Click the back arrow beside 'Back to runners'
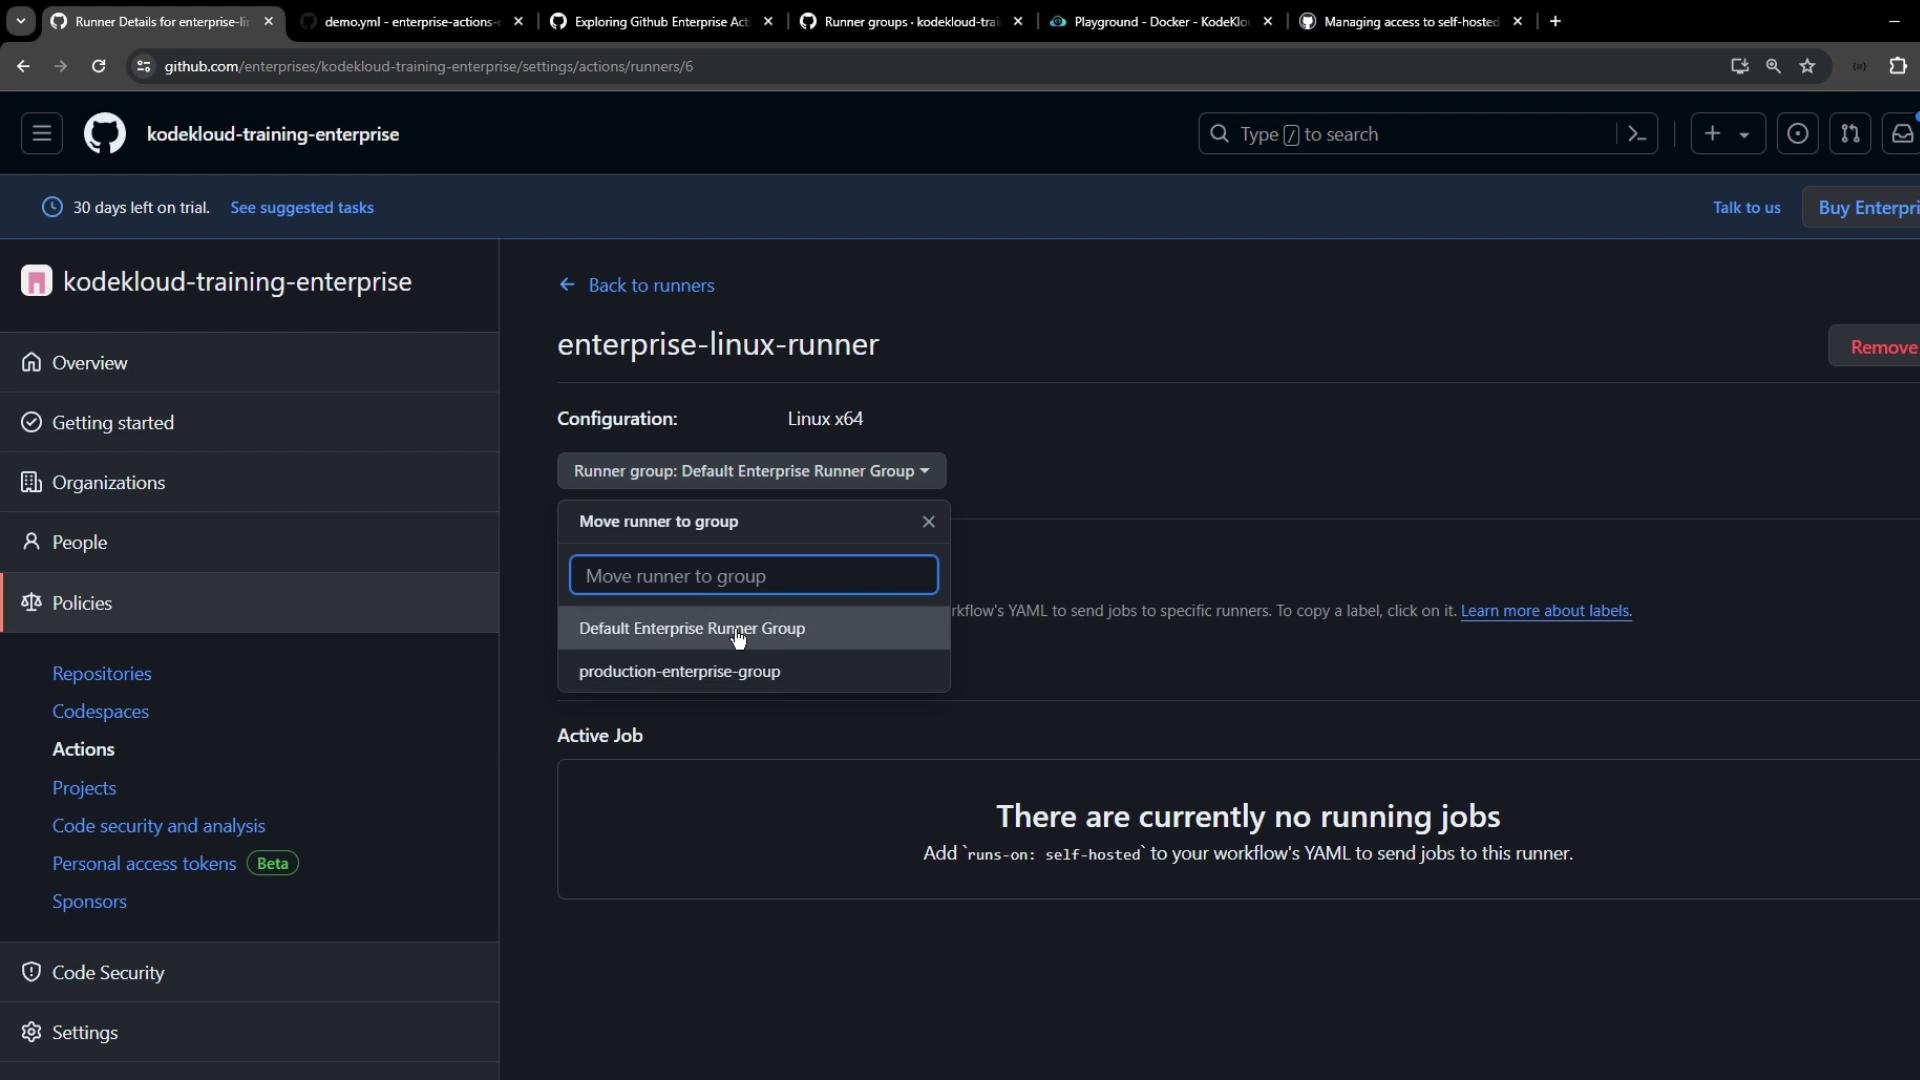Image resolution: width=1920 pixels, height=1080 pixels. pyautogui.click(x=567, y=285)
